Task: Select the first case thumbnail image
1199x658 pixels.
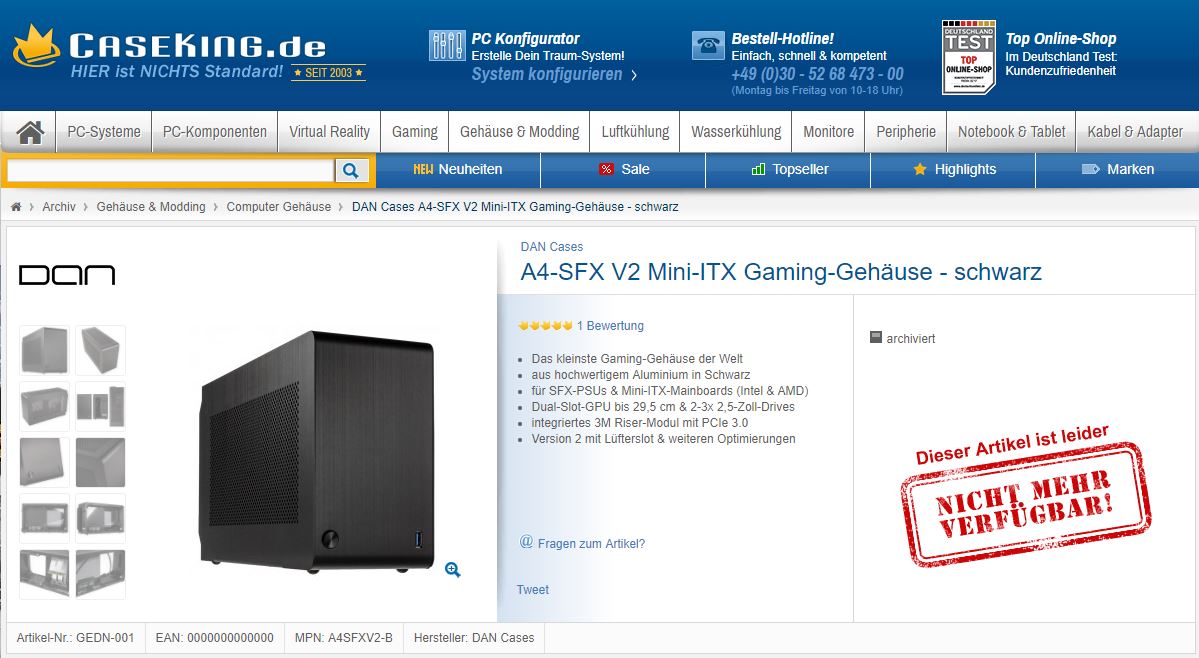Action: coord(44,350)
